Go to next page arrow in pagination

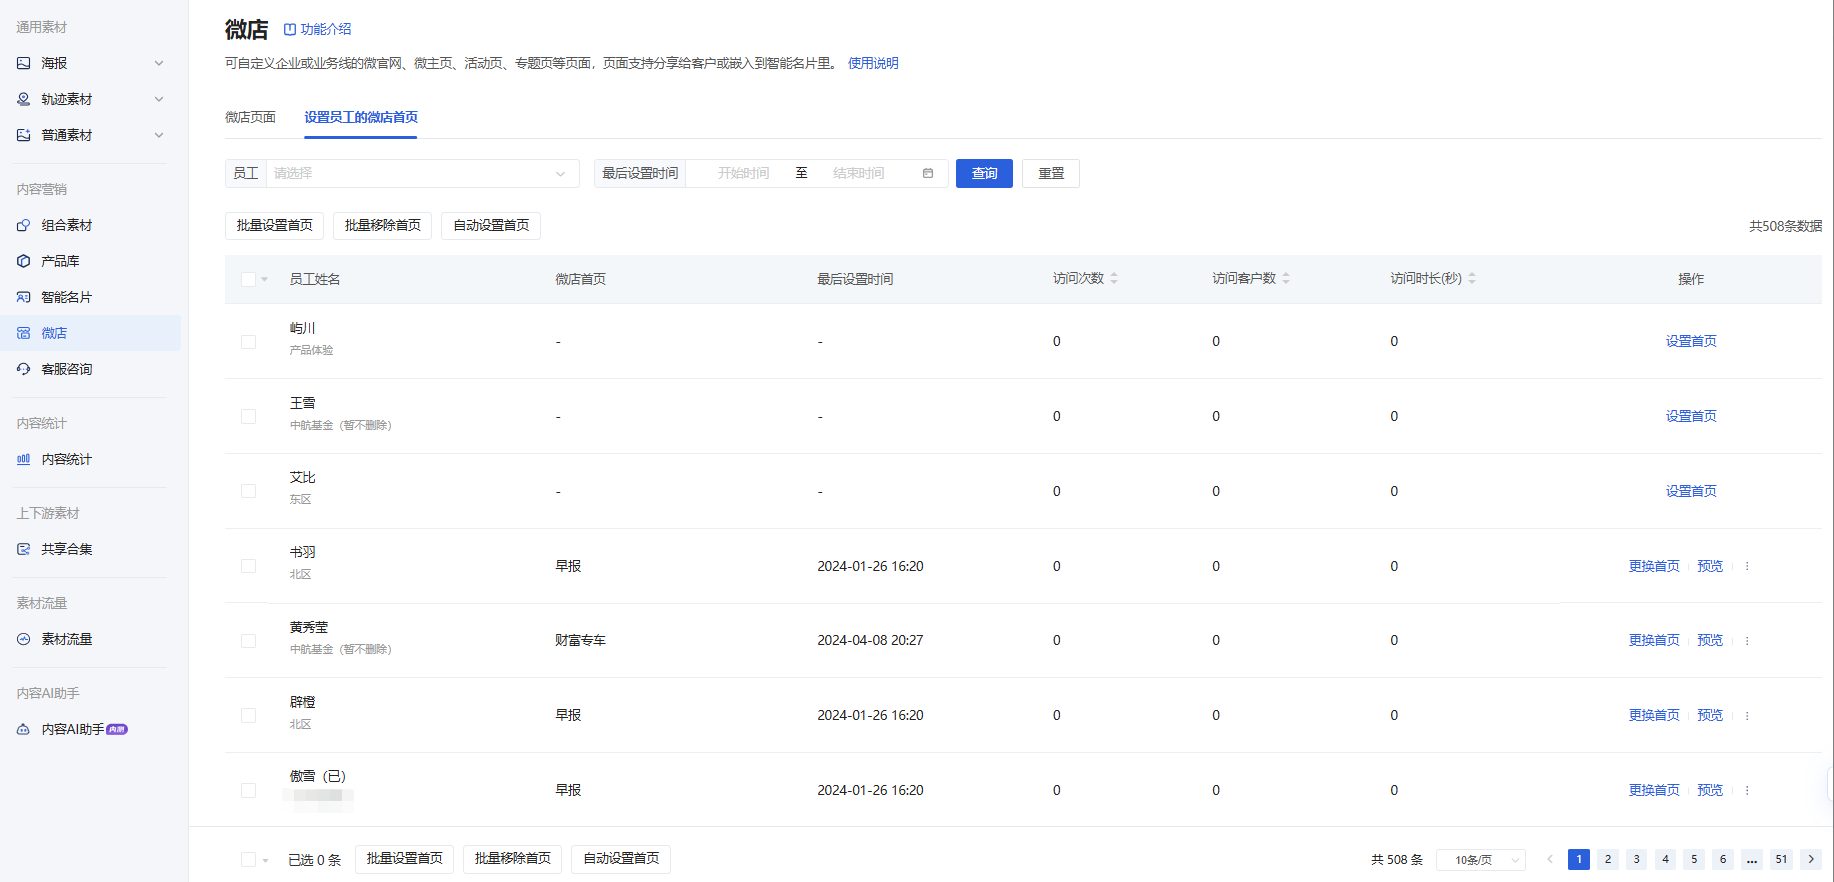pos(1811,859)
